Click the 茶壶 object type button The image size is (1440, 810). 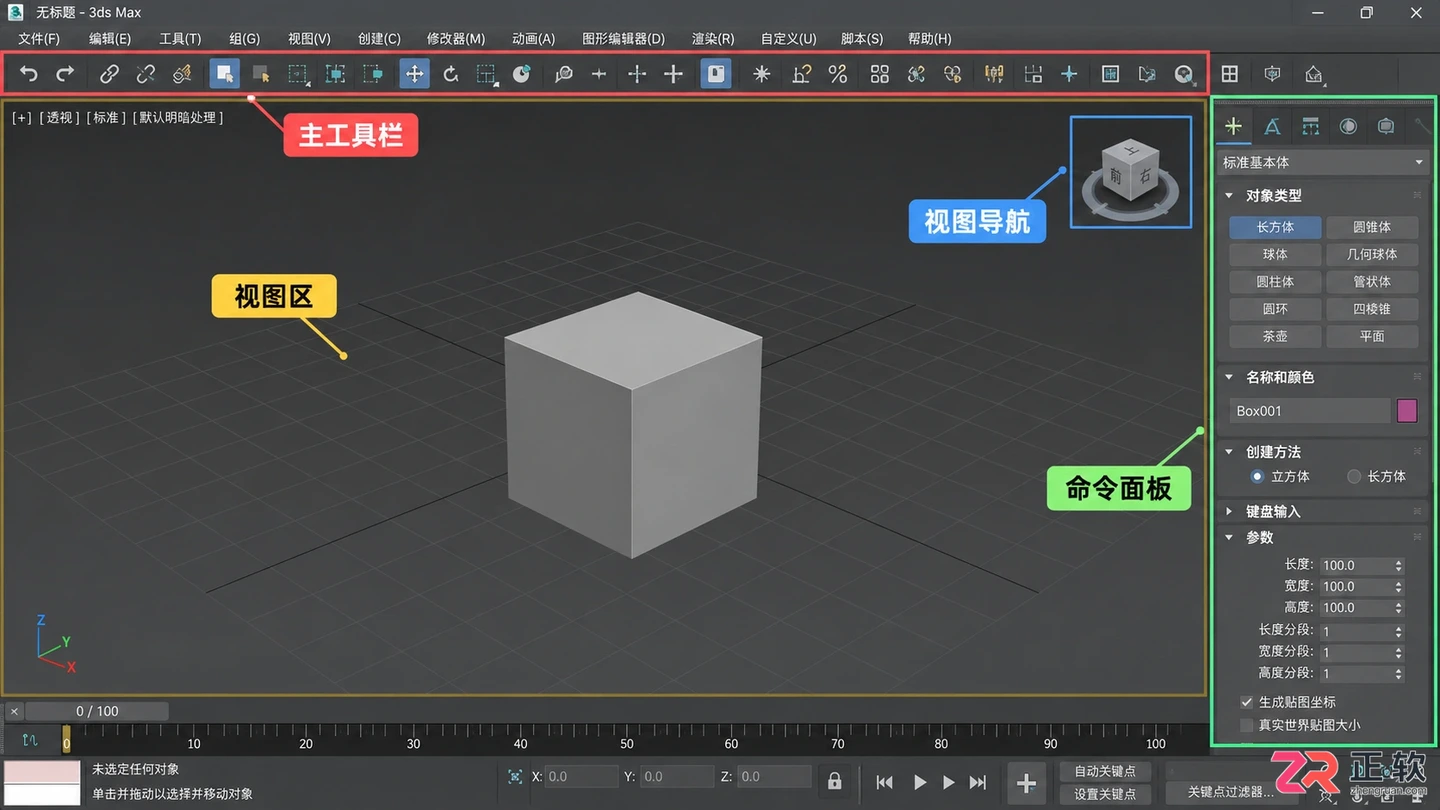tap(1275, 337)
